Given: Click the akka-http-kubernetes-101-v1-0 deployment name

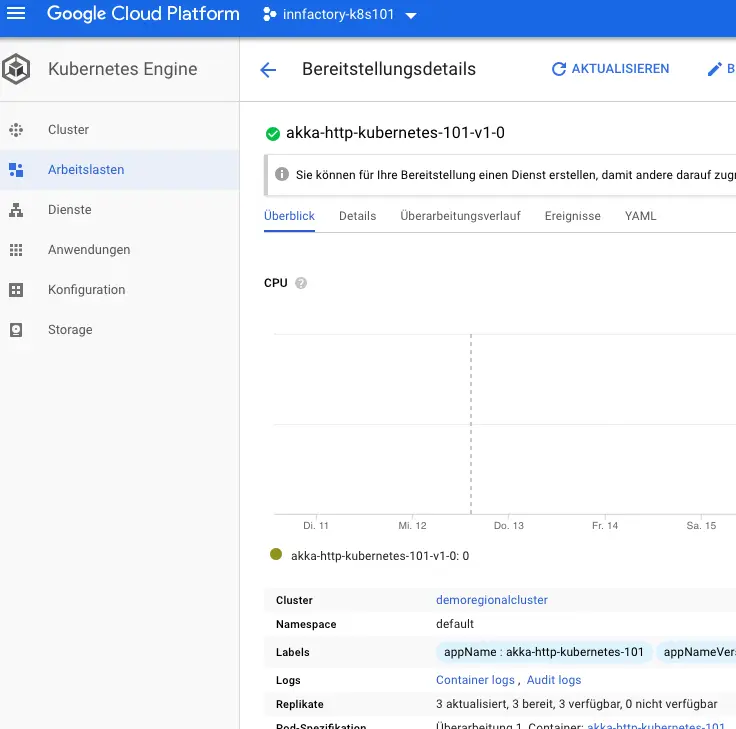Looking at the screenshot, I should click(x=395, y=133).
